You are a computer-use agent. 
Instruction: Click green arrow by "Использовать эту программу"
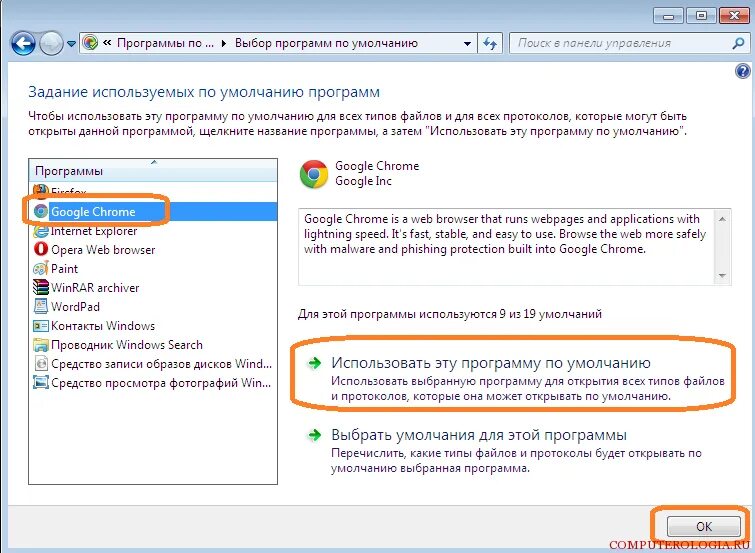pyautogui.click(x=315, y=363)
